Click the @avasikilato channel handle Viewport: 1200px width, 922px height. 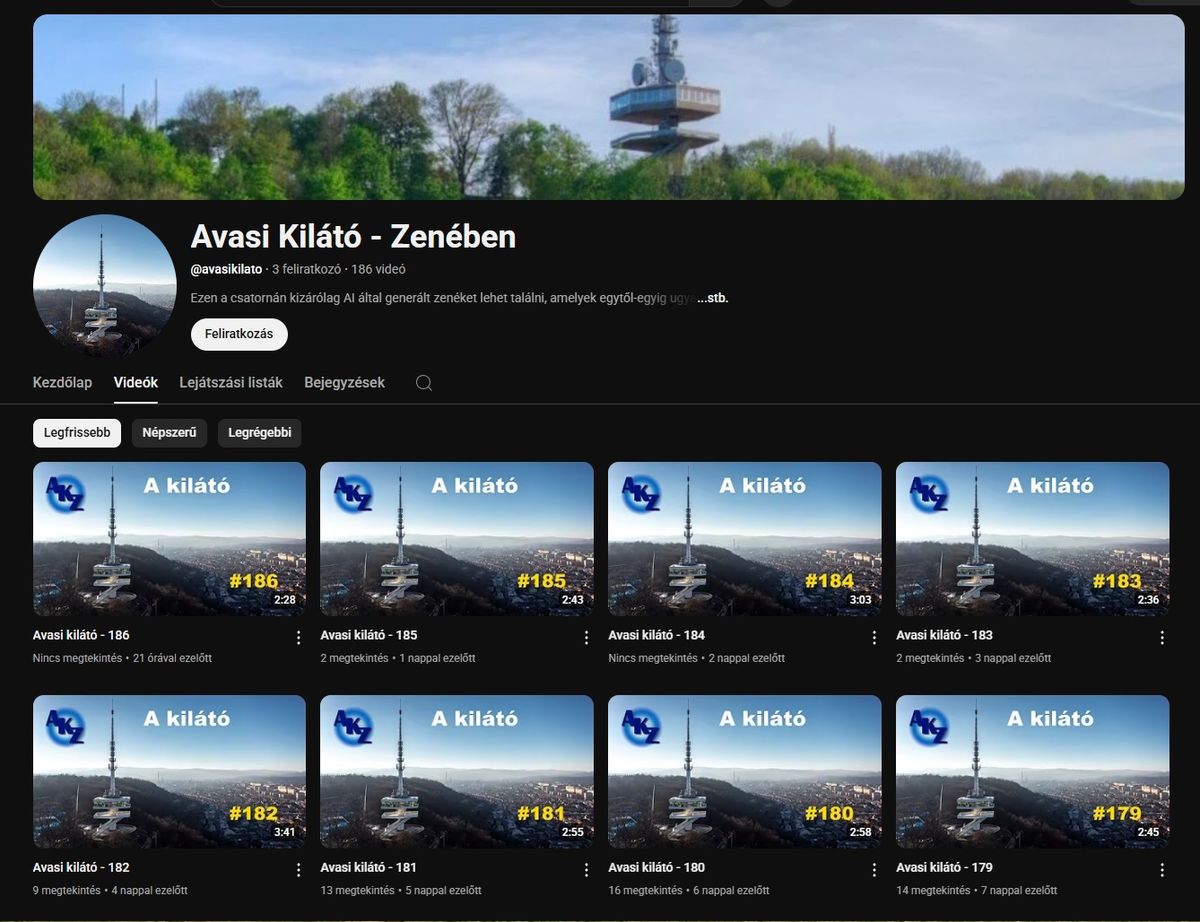226,269
